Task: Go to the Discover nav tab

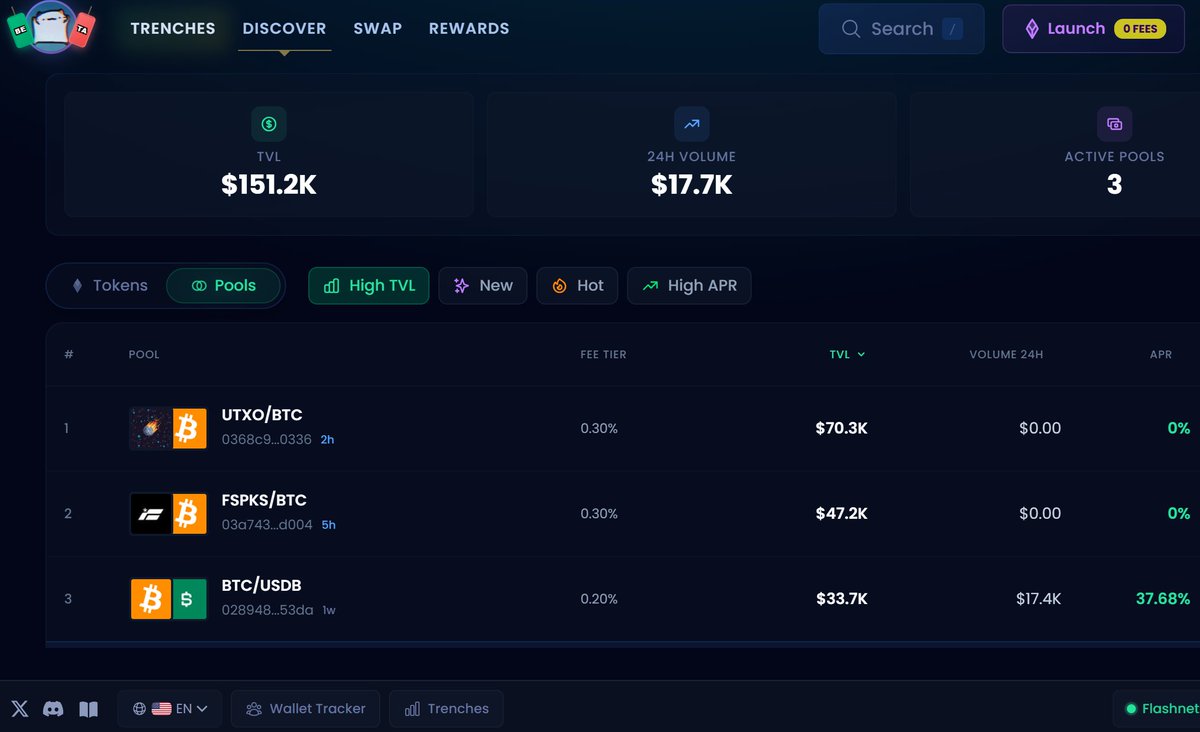Action: click(284, 28)
